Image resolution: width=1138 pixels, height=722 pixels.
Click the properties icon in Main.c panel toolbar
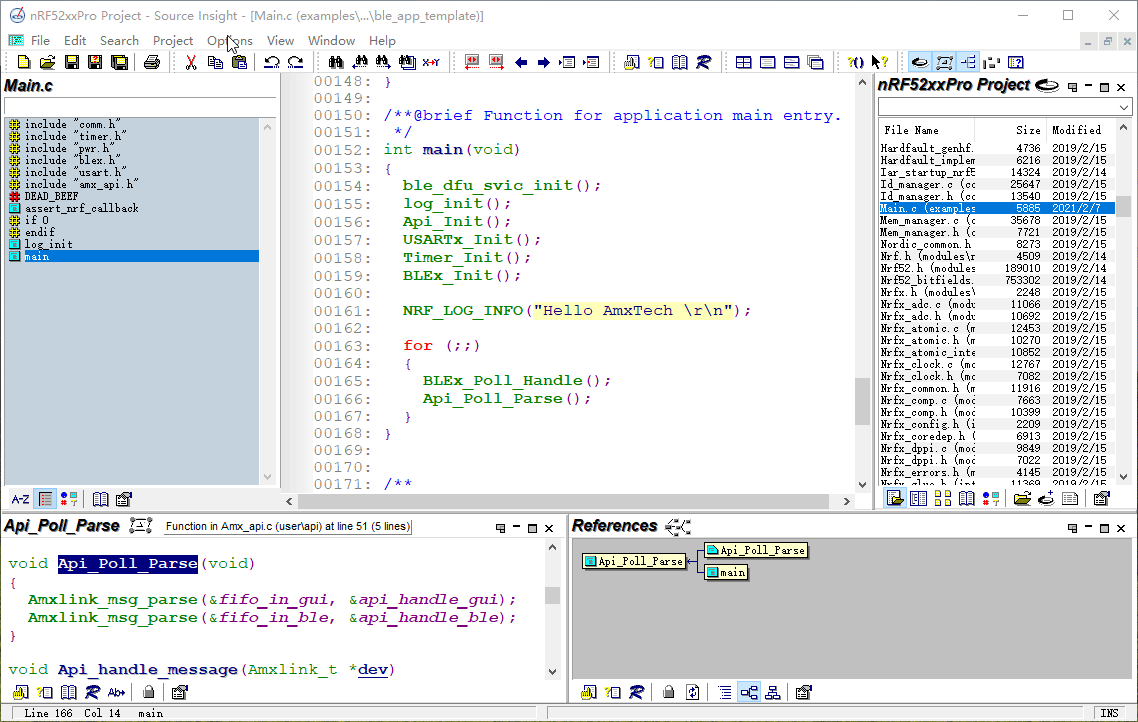click(124, 499)
